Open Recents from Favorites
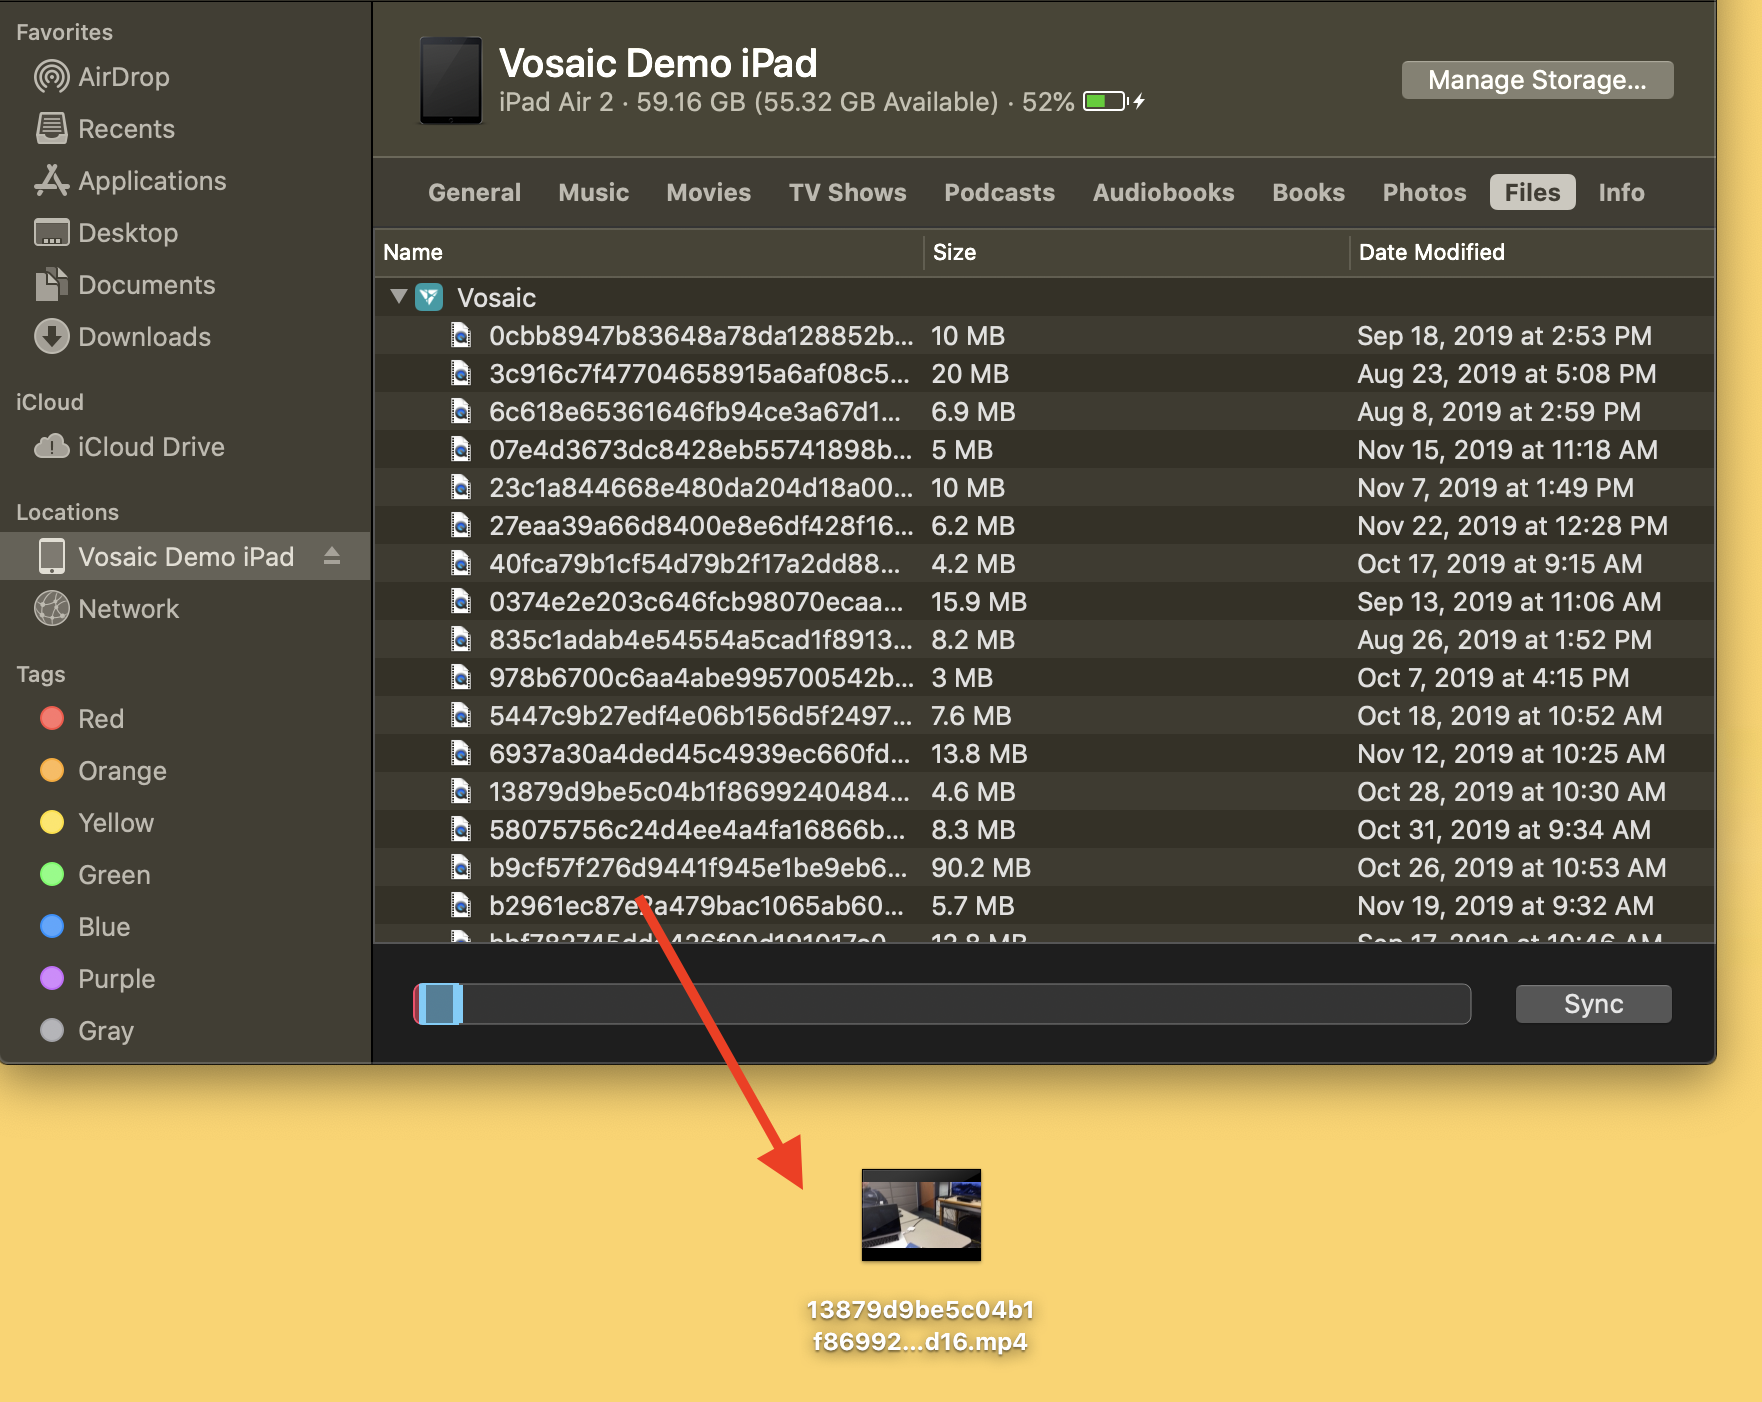This screenshot has width=1762, height=1402. (104, 129)
